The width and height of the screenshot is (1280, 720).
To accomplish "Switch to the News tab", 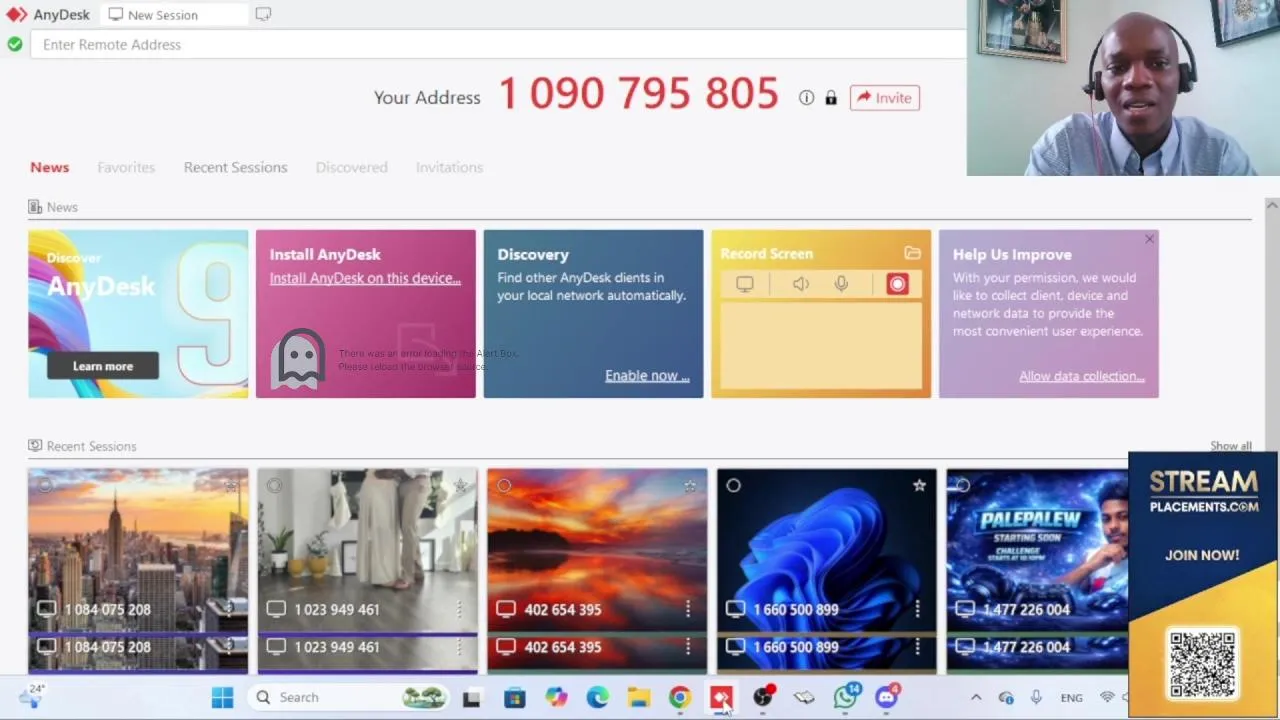I will click(49, 167).
